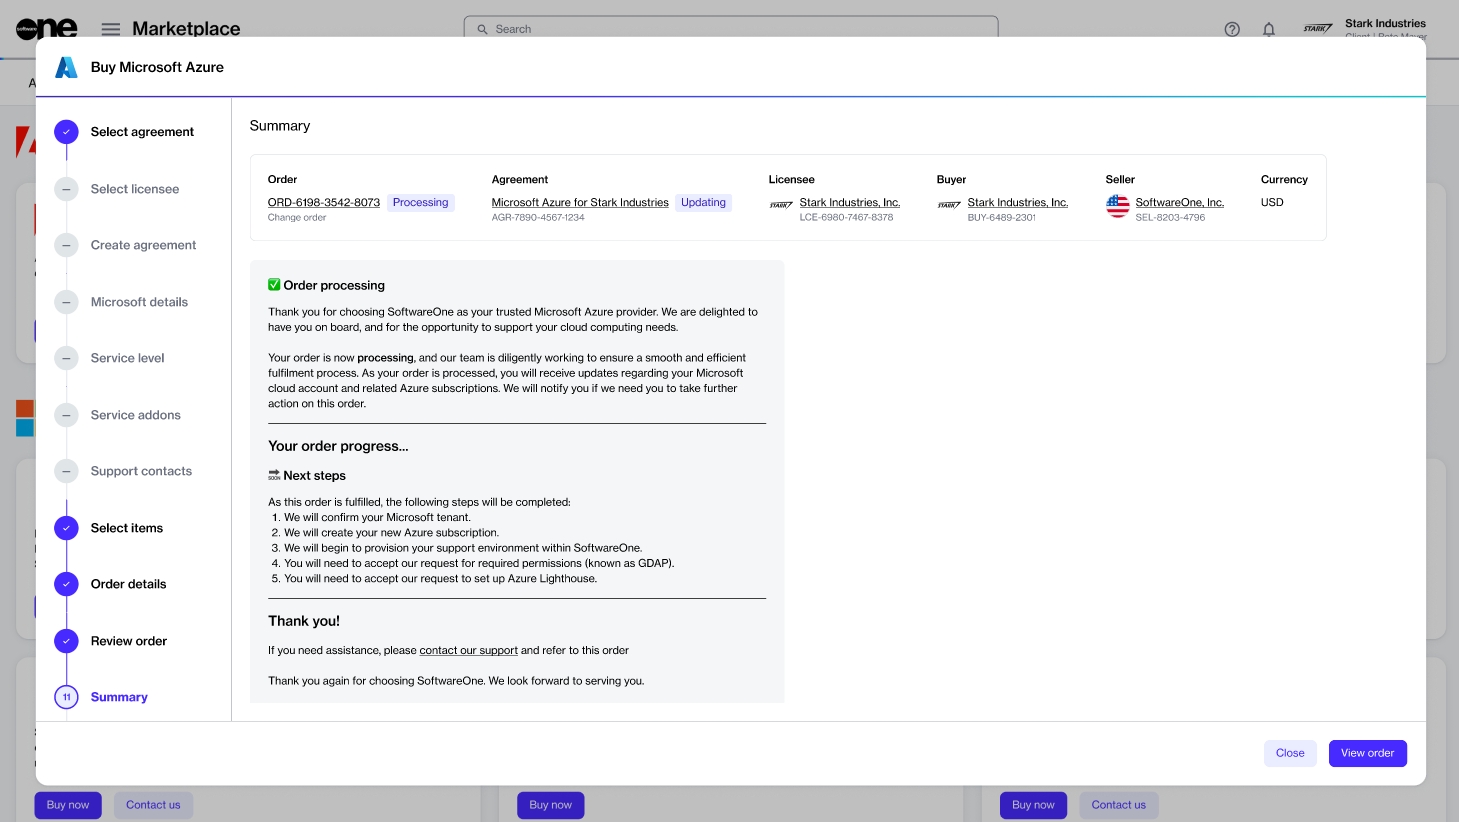This screenshot has height=822, width=1459.
Task: Open order ORD-6198-3542-8073 link
Action: pyautogui.click(x=323, y=202)
